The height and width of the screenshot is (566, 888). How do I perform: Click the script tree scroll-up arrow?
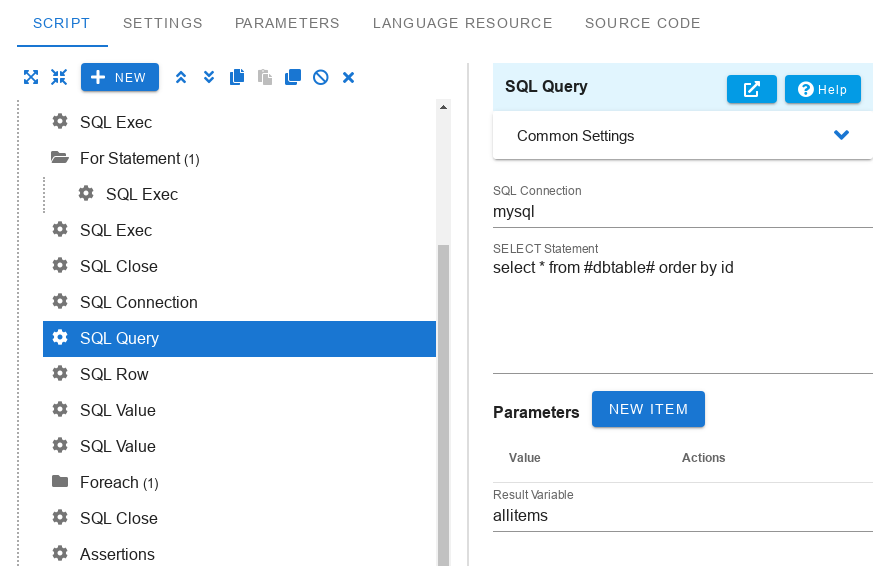[443, 107]
